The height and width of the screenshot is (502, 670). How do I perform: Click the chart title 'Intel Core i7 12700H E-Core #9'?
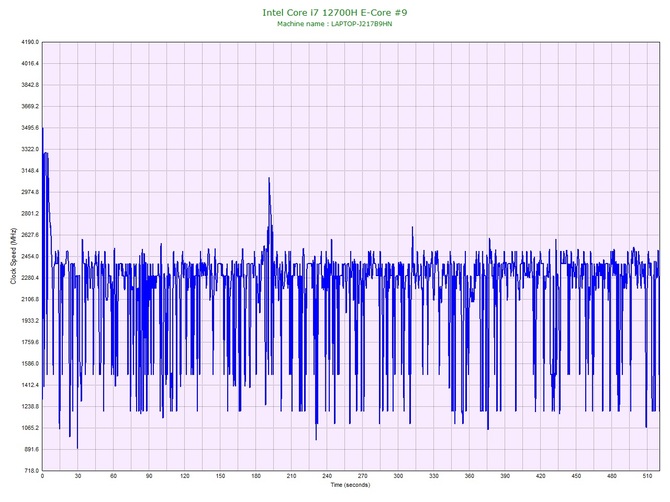pyautogui.click(x=335, y=12)
